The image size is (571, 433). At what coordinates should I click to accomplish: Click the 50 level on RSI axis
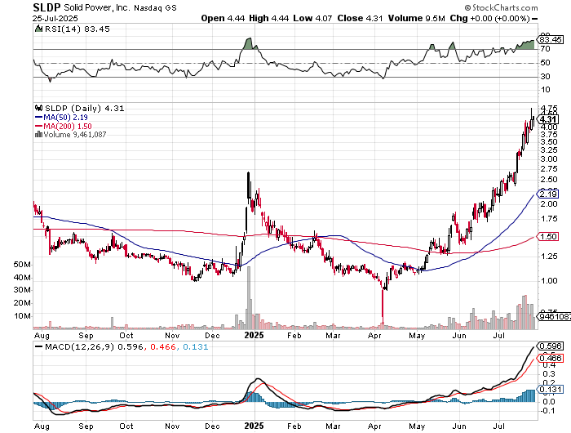[545, 63]
